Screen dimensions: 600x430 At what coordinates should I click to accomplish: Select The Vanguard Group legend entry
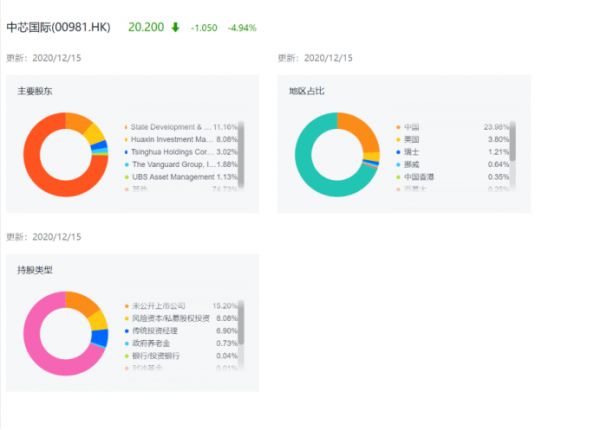tap(170, 164)
